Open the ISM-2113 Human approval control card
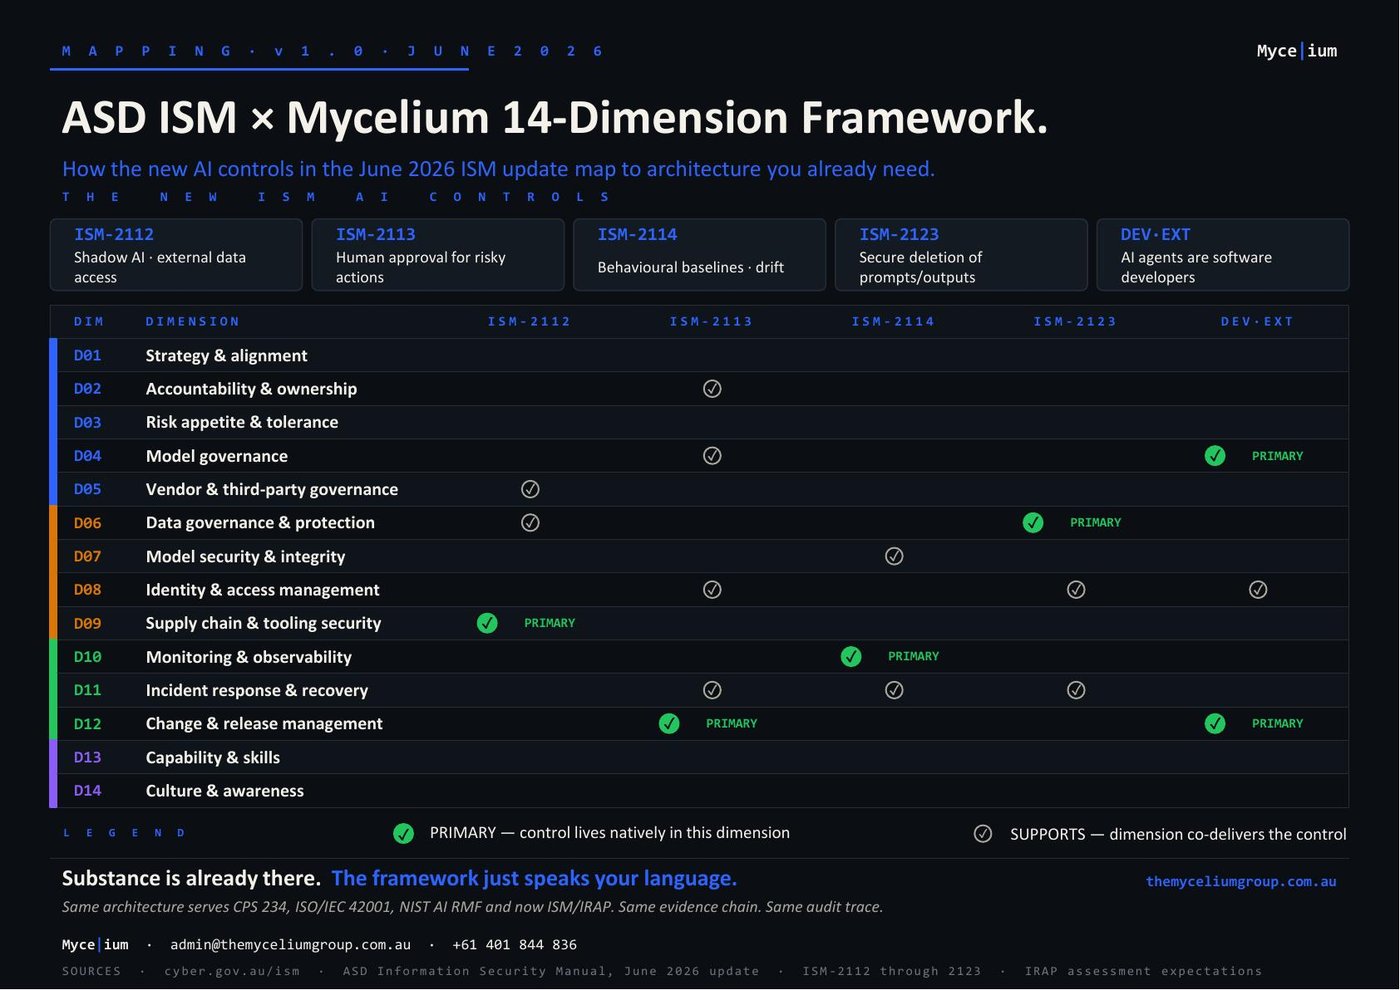1400x990 pixels. (438, 255)
